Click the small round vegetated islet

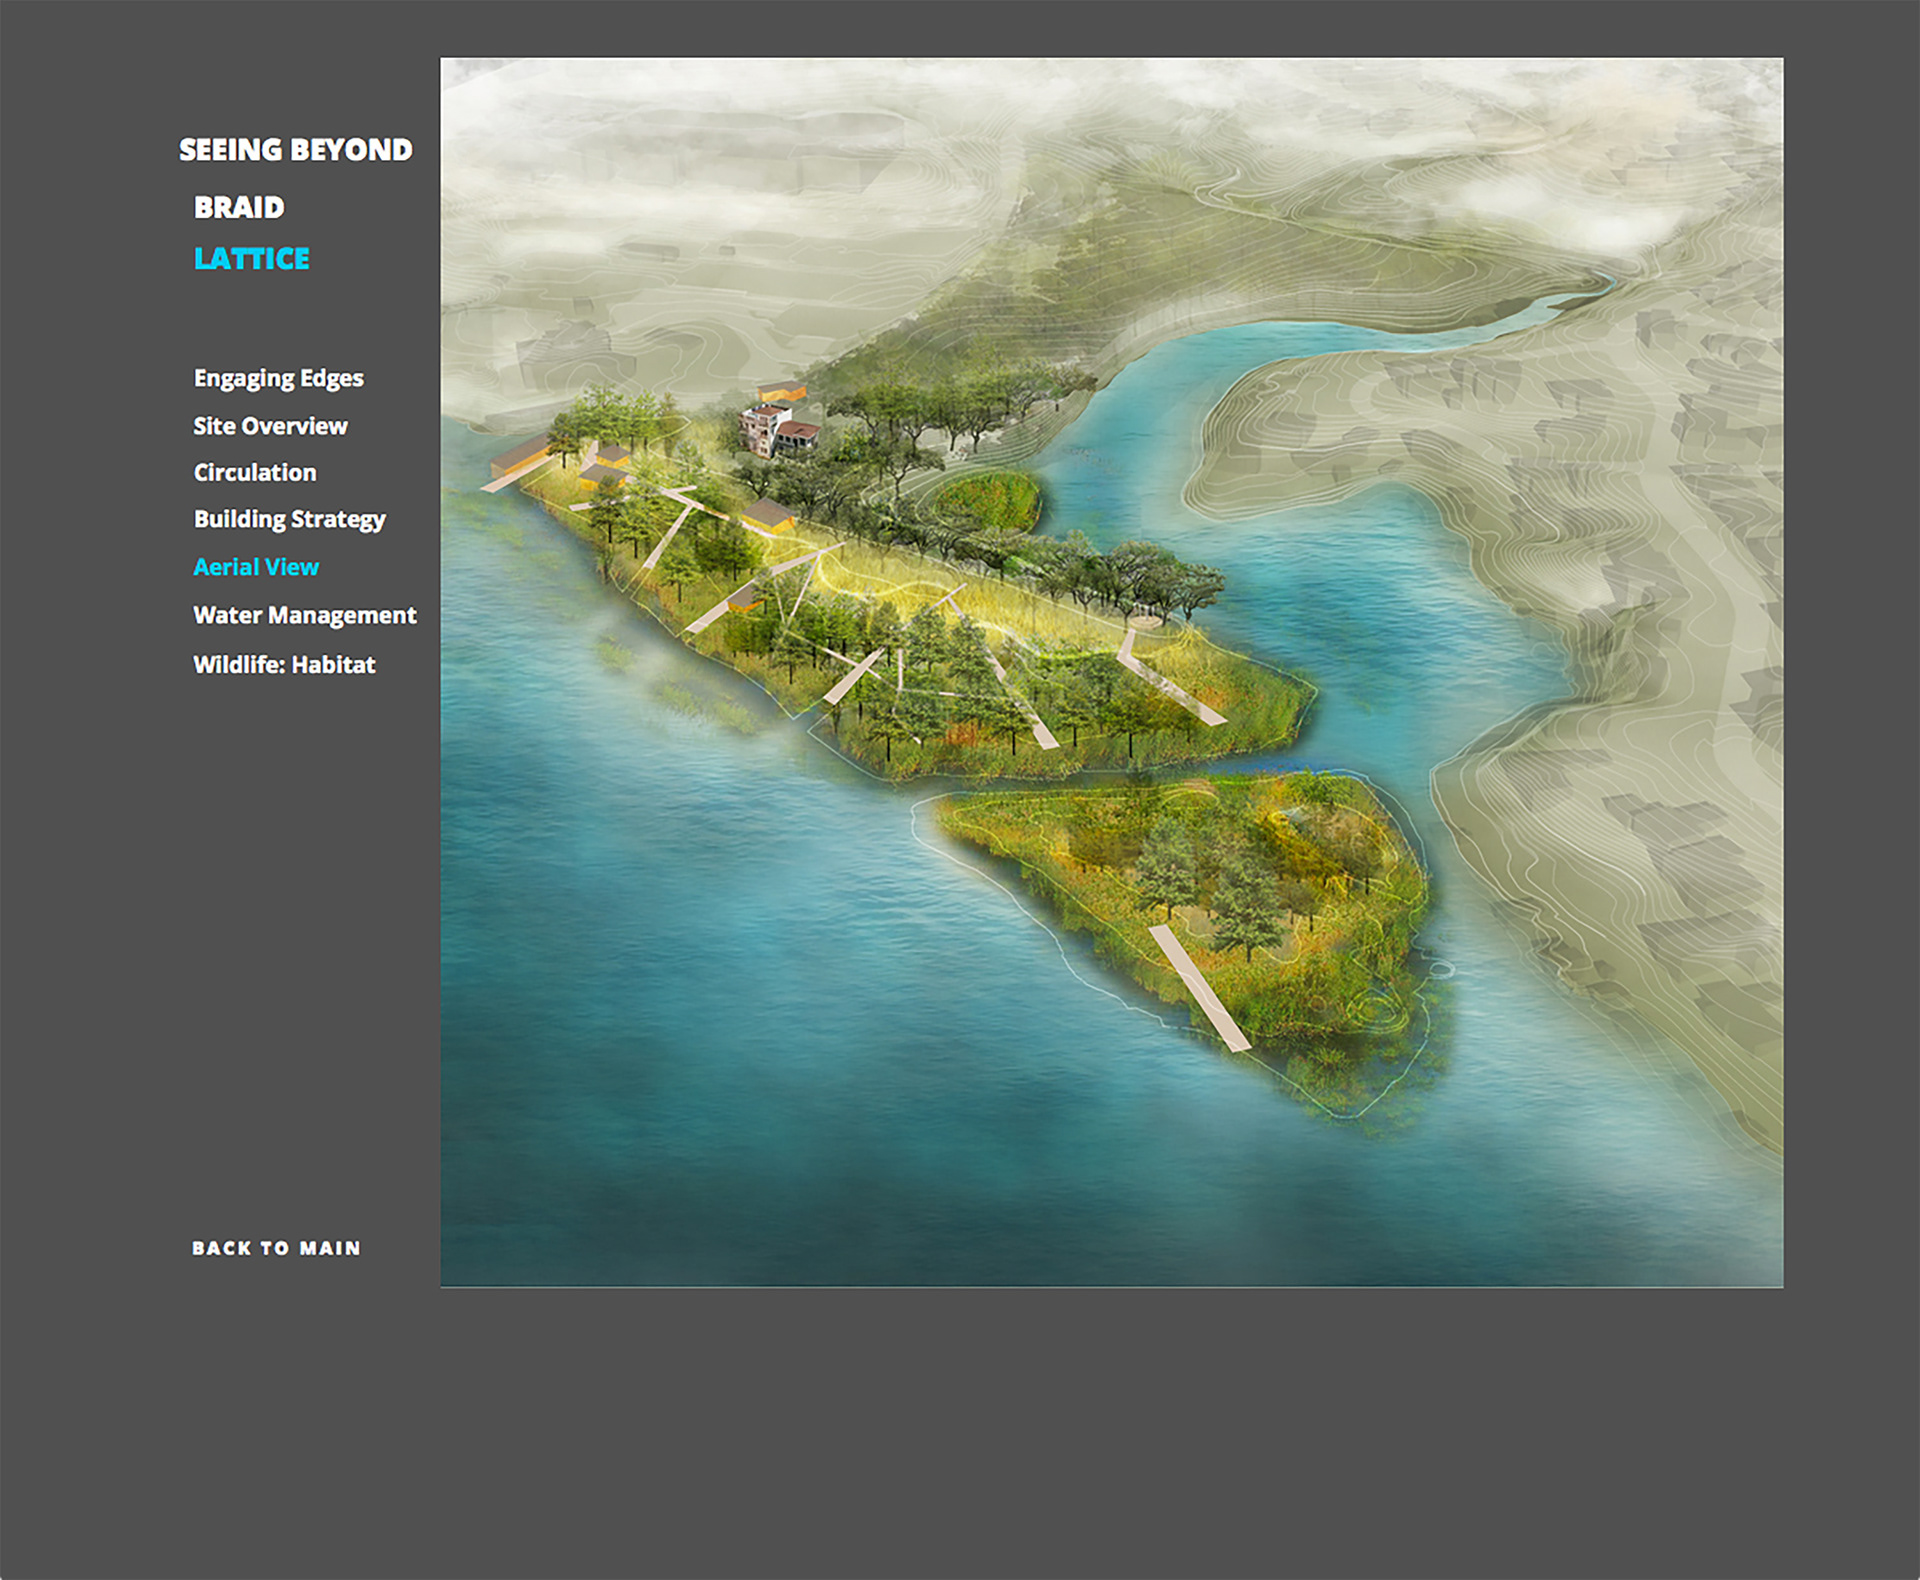coord(987,499)
